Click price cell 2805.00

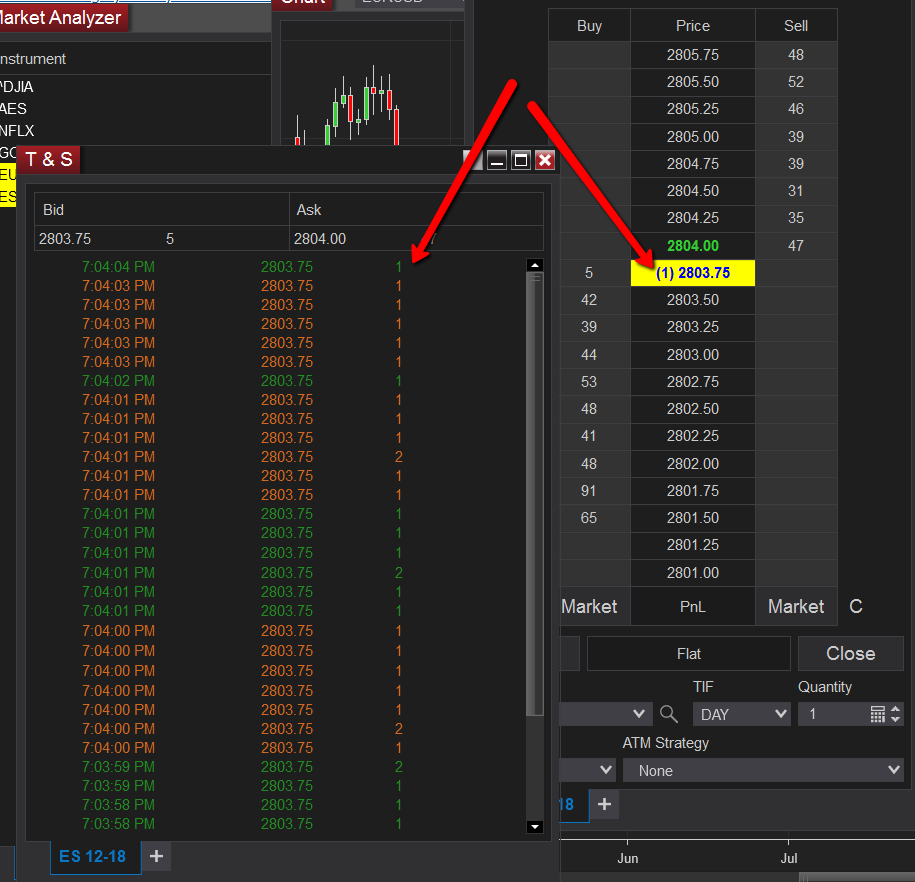[x=693, y=137]
